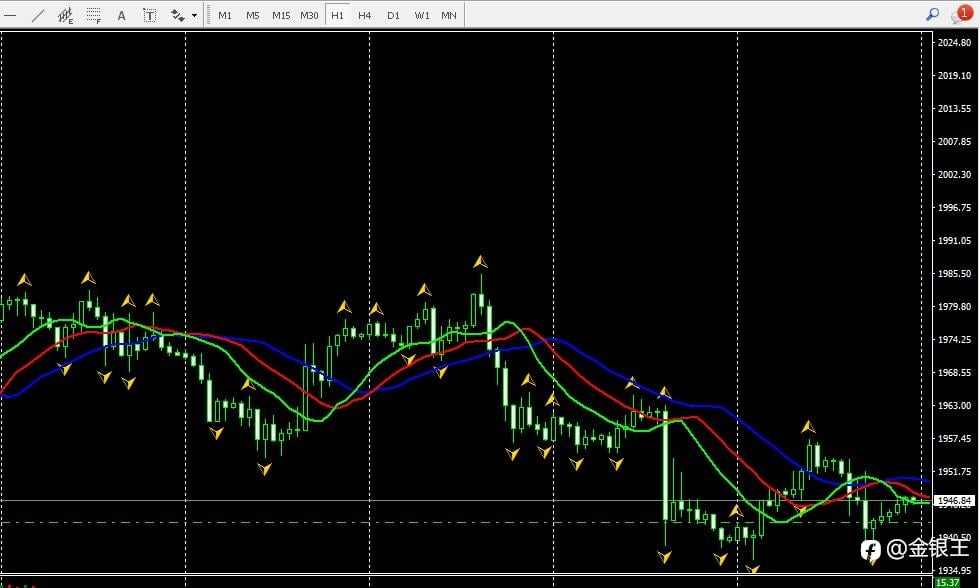Image resolution: width=980 pixels, height=588 pixels.
Task: Click the 1957.45 price scale label
Action: coord(954,439)
